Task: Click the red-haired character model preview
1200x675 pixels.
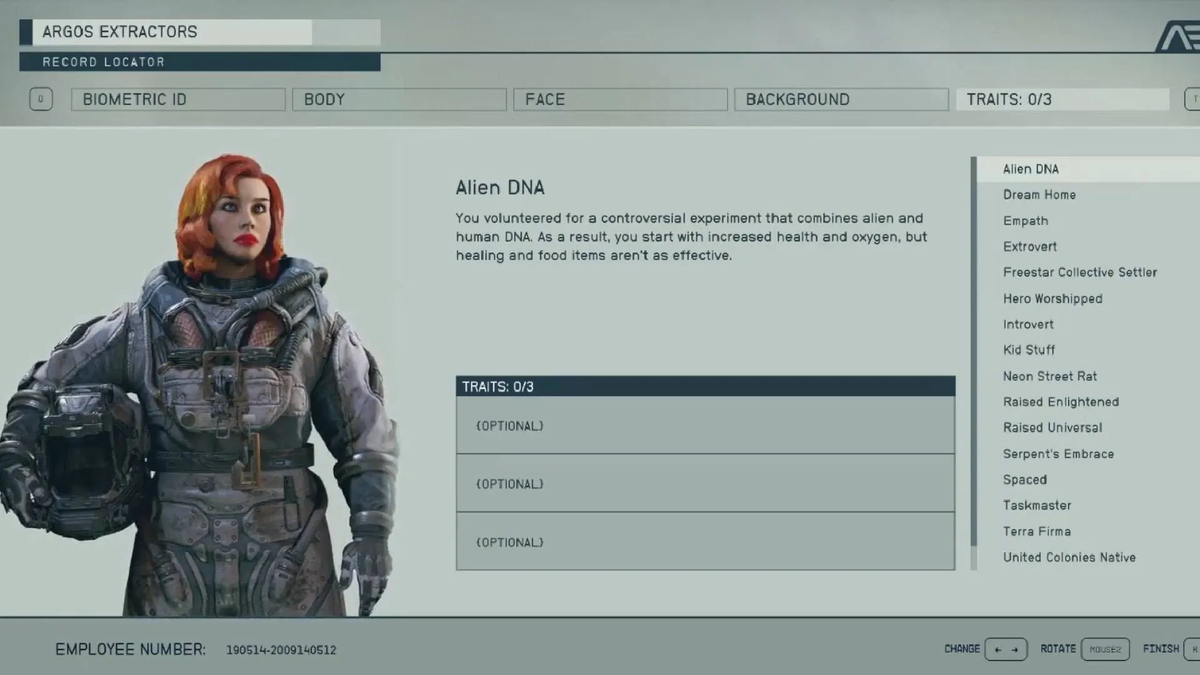Action: click(200, 385)
